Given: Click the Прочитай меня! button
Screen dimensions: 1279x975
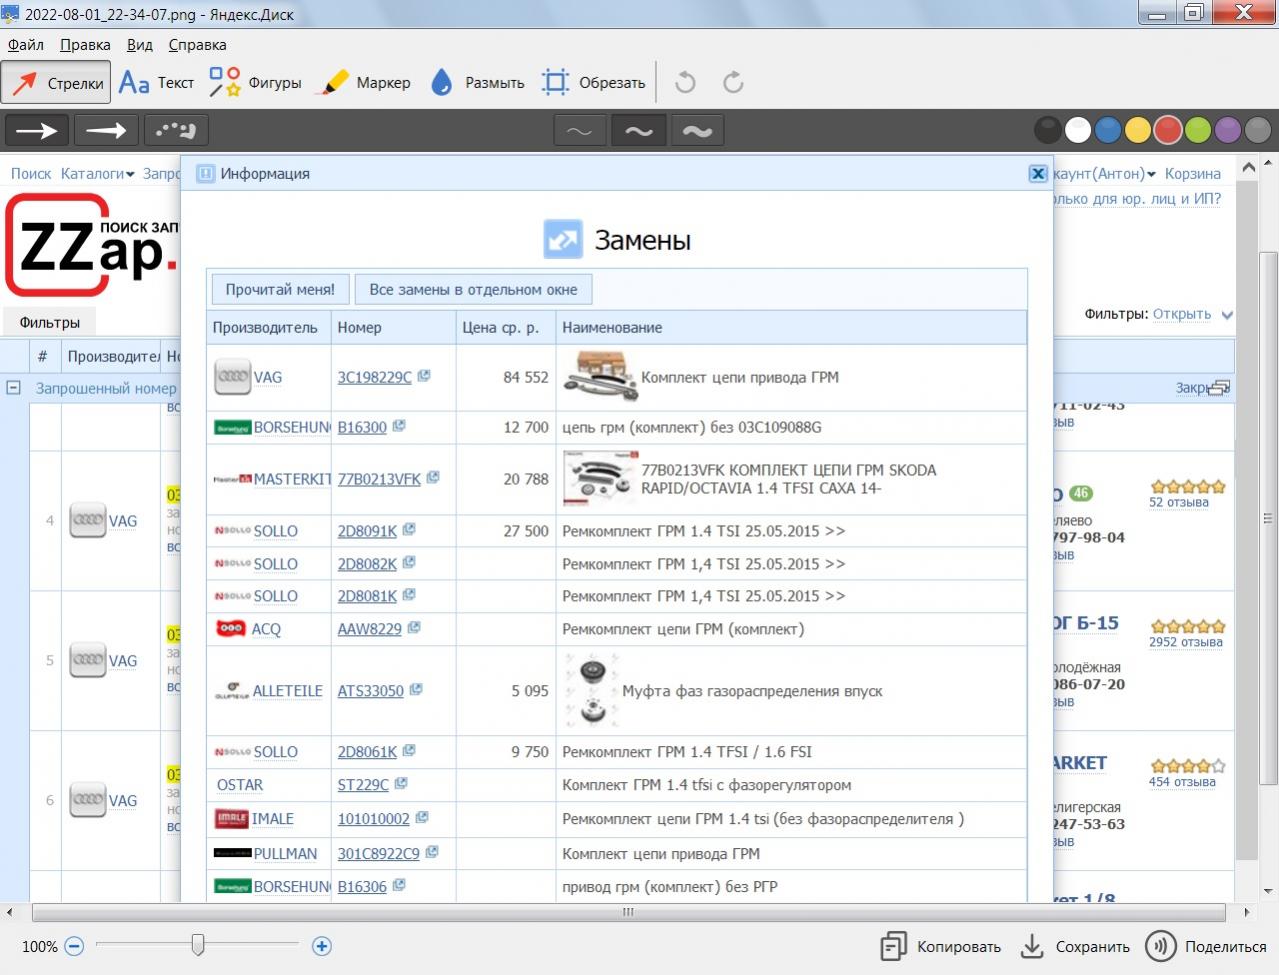Looking at the screenshot, I should [x=280, y=289].
